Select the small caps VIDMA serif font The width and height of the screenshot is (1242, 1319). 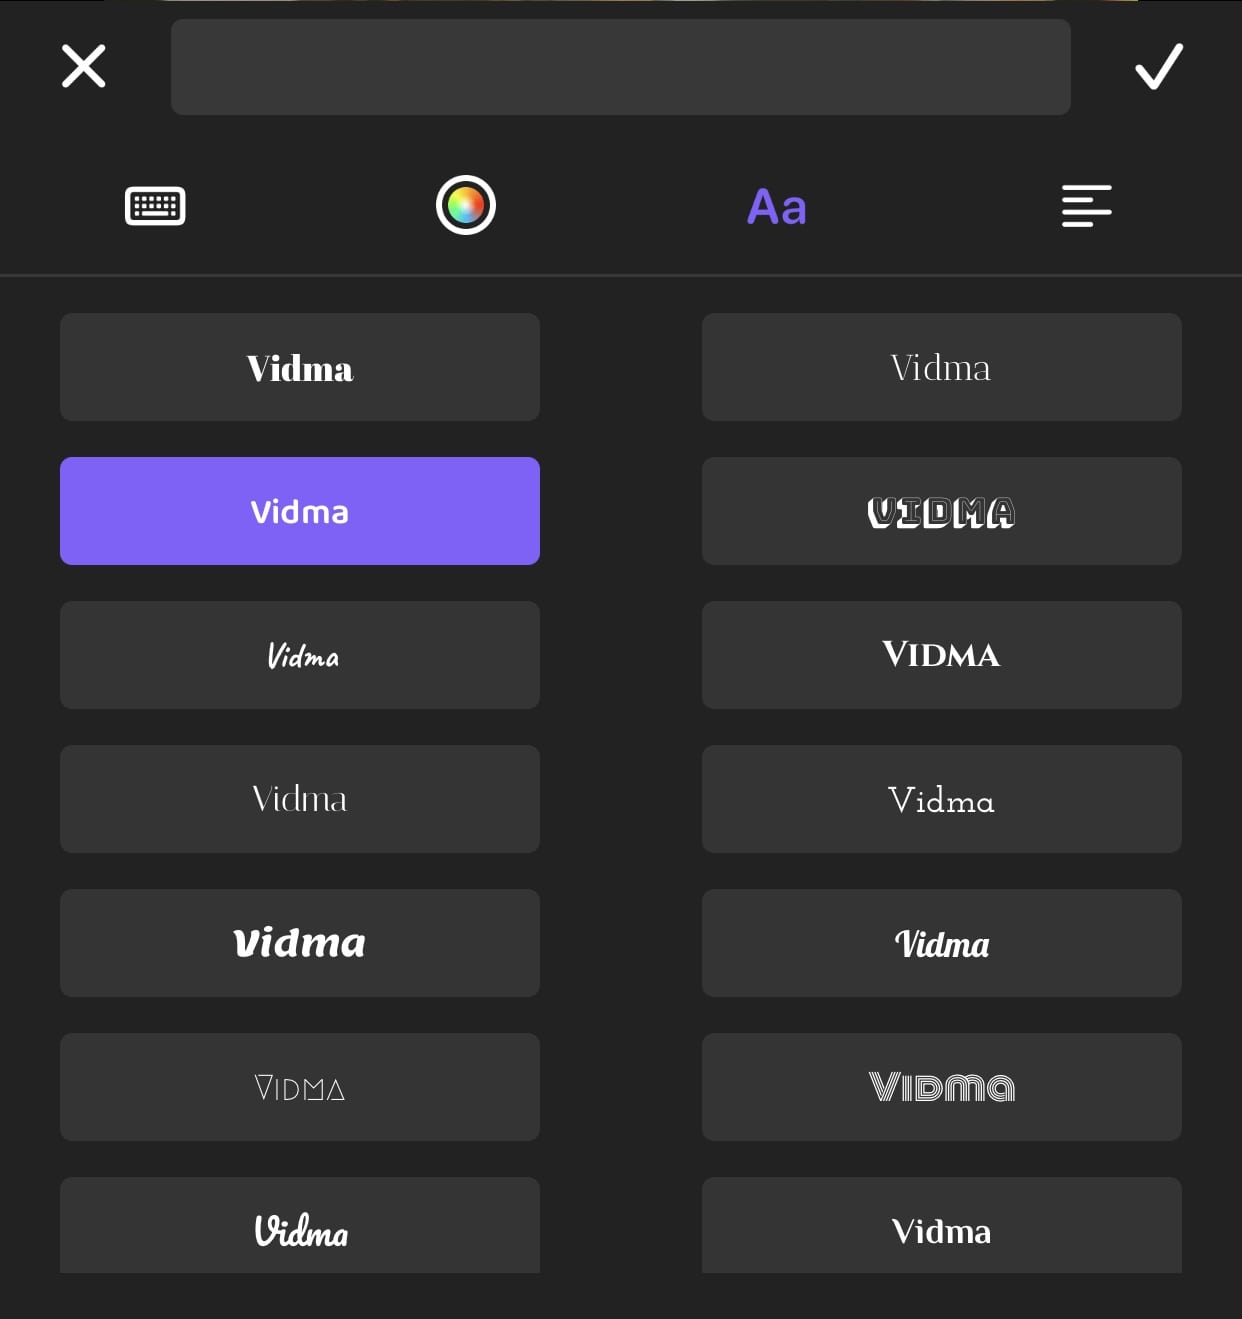pyautogui.click(x=941, y=655)
